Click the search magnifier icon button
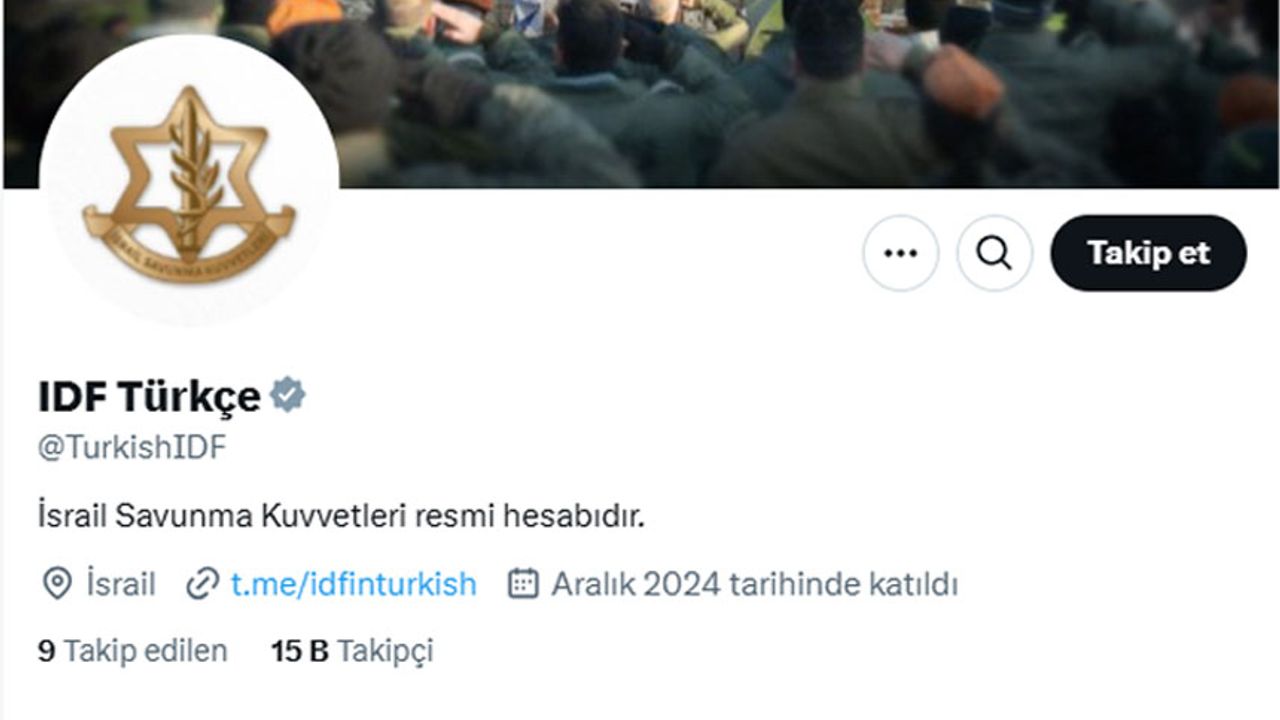 [994, 253]
